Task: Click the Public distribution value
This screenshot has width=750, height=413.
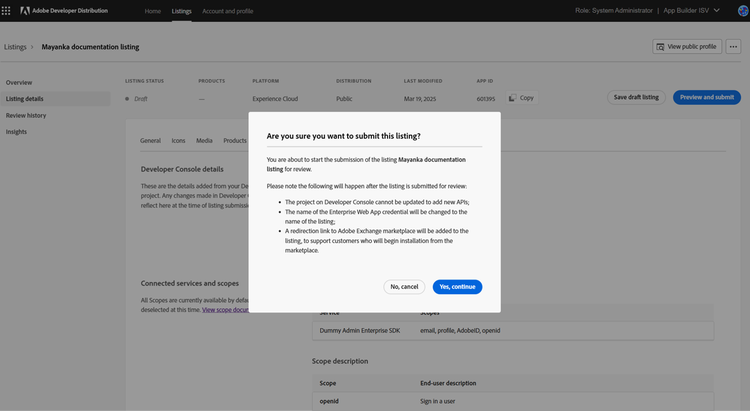Action: [x=344, y=99]
